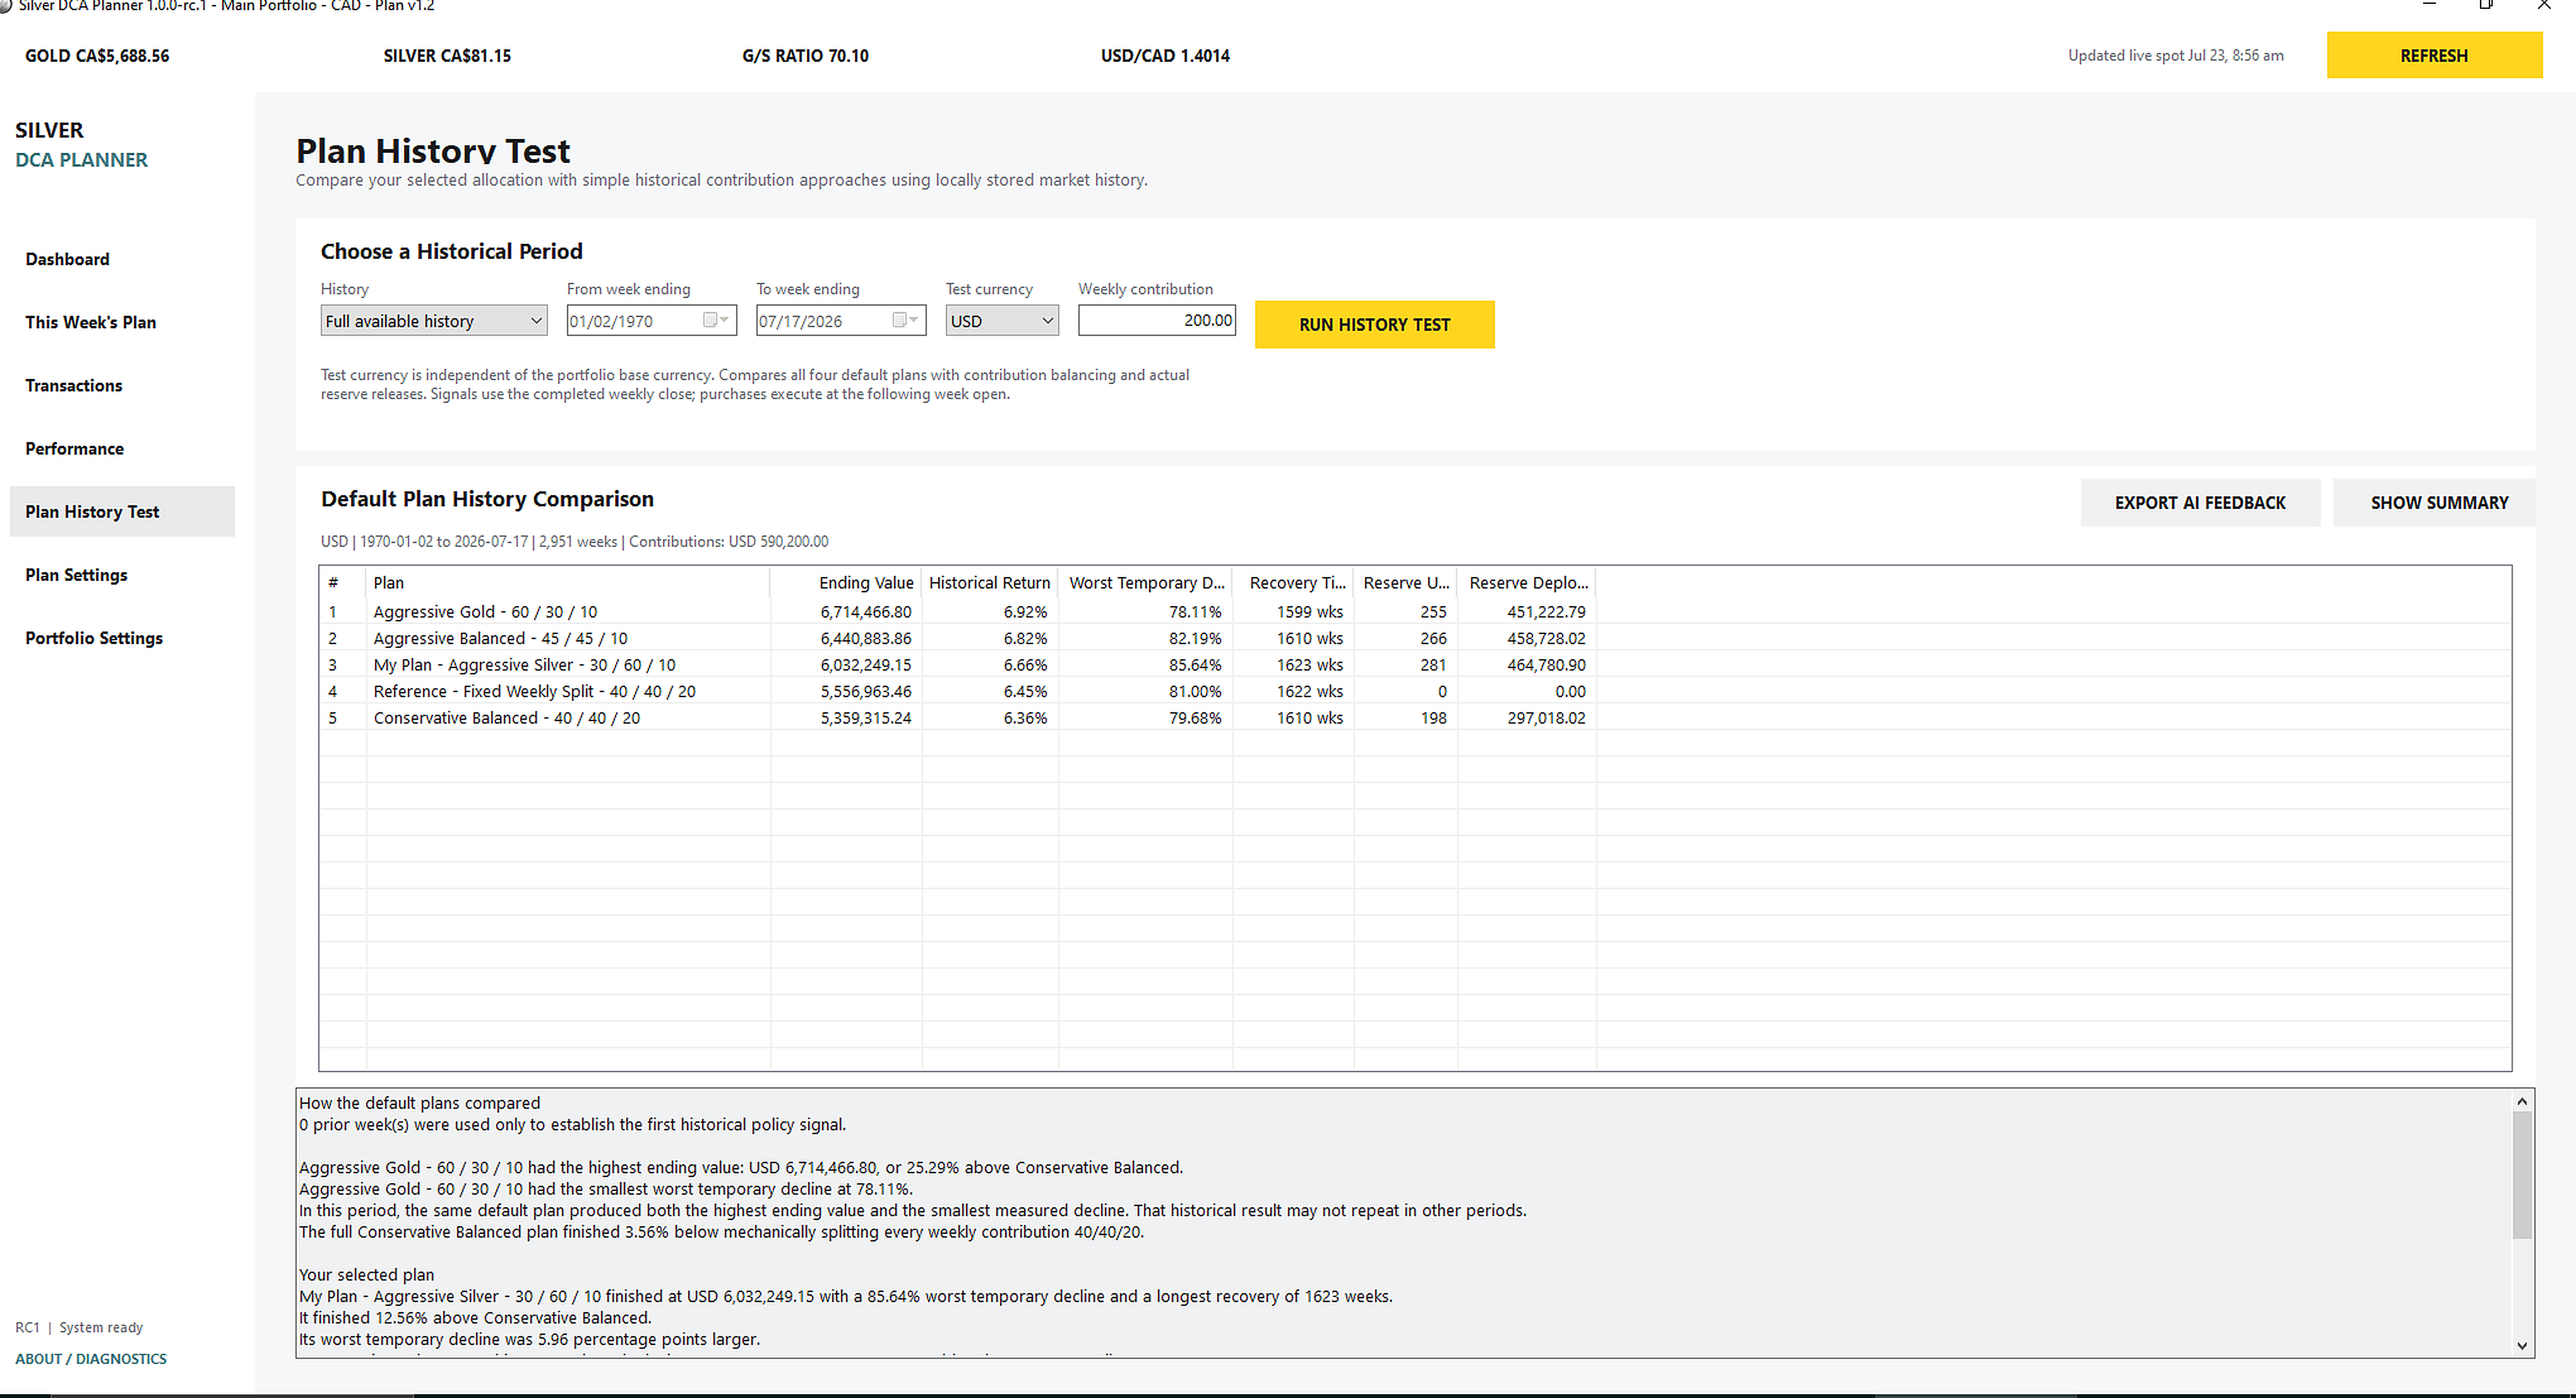Click the summary panel scrollbar thumb
2576x1398 pixels.
[2522, 1175]
